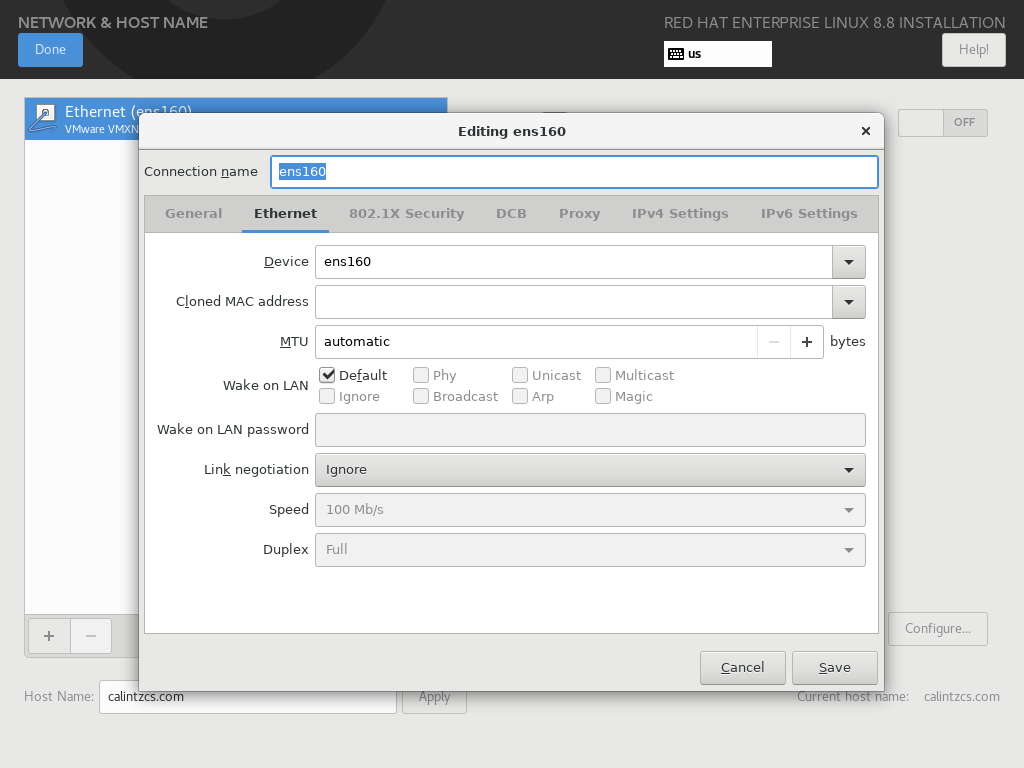Viewport: 1024px width, 768px height.
Task: Click the Configure... button
Action: [x=938, y=629]
